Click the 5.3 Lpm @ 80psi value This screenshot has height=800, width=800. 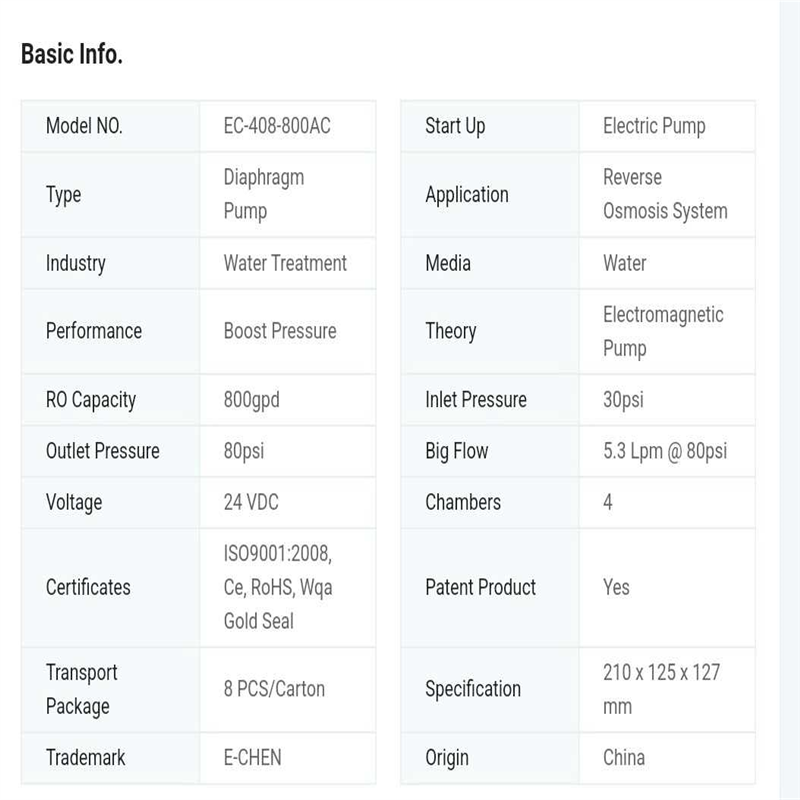tap(665, 451)
